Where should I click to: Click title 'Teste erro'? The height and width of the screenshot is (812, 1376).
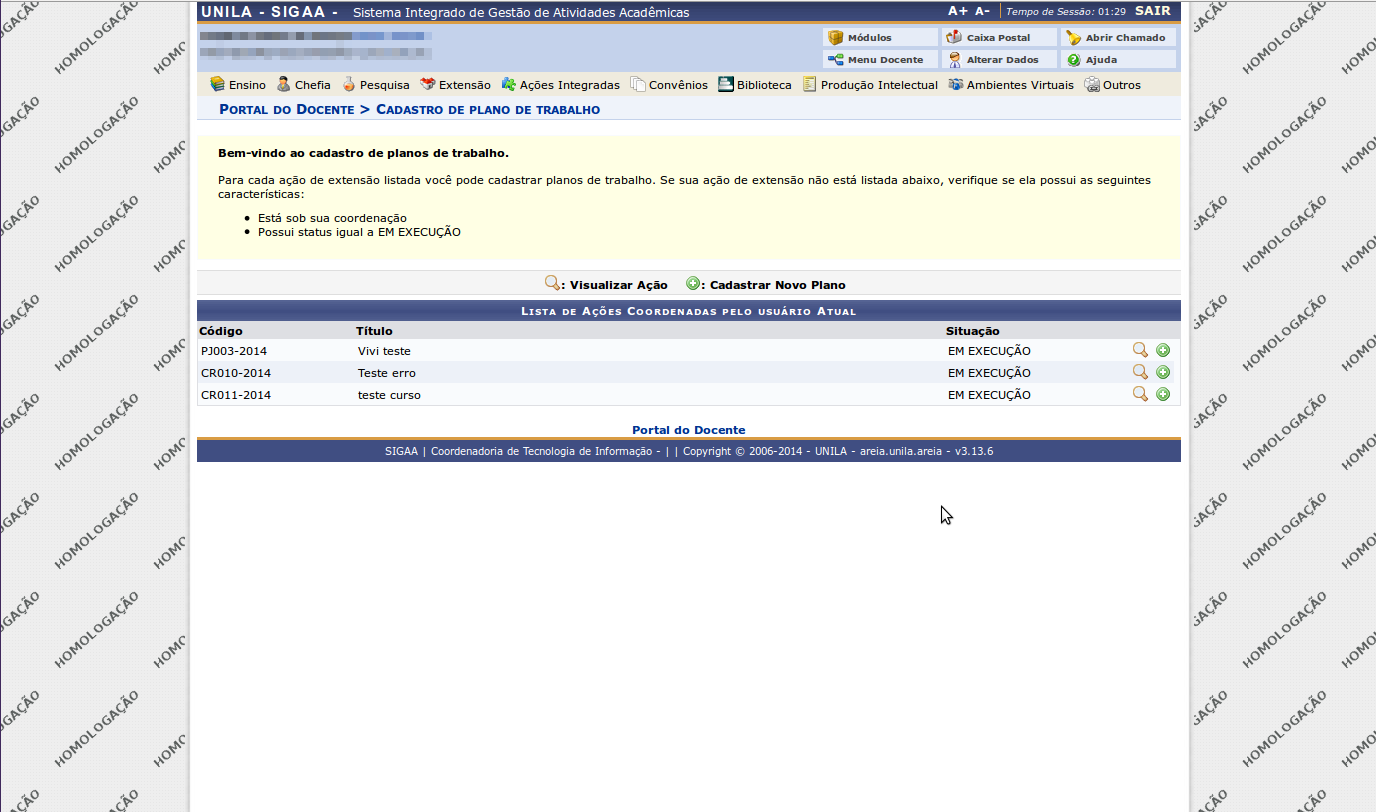pos(386,373)
